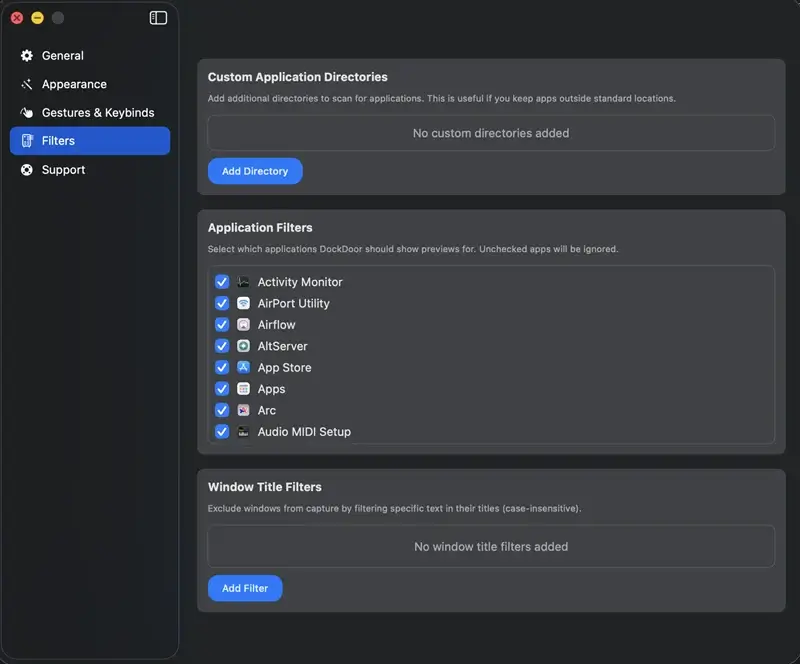800x664 pixels.
Task: Click the Arc browser app icon
Action: (243, 411)
